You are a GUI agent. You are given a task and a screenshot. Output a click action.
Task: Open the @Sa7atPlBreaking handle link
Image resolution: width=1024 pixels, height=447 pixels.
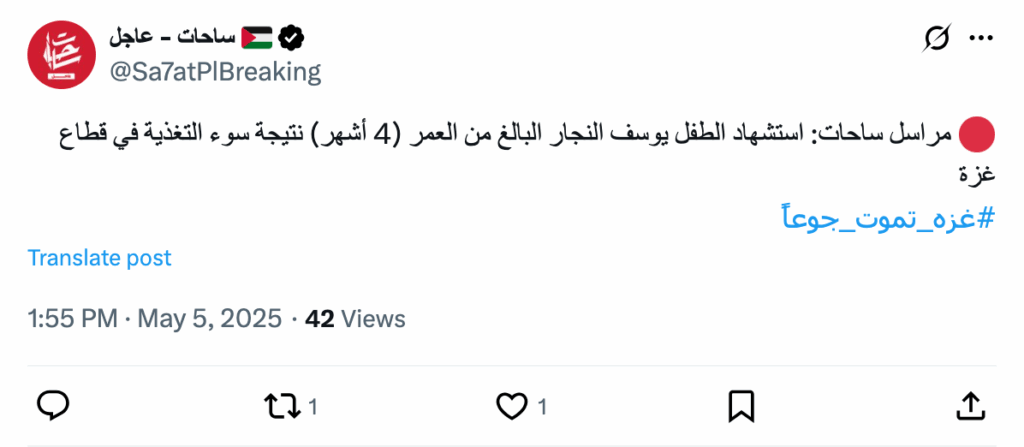coord(215,71)
